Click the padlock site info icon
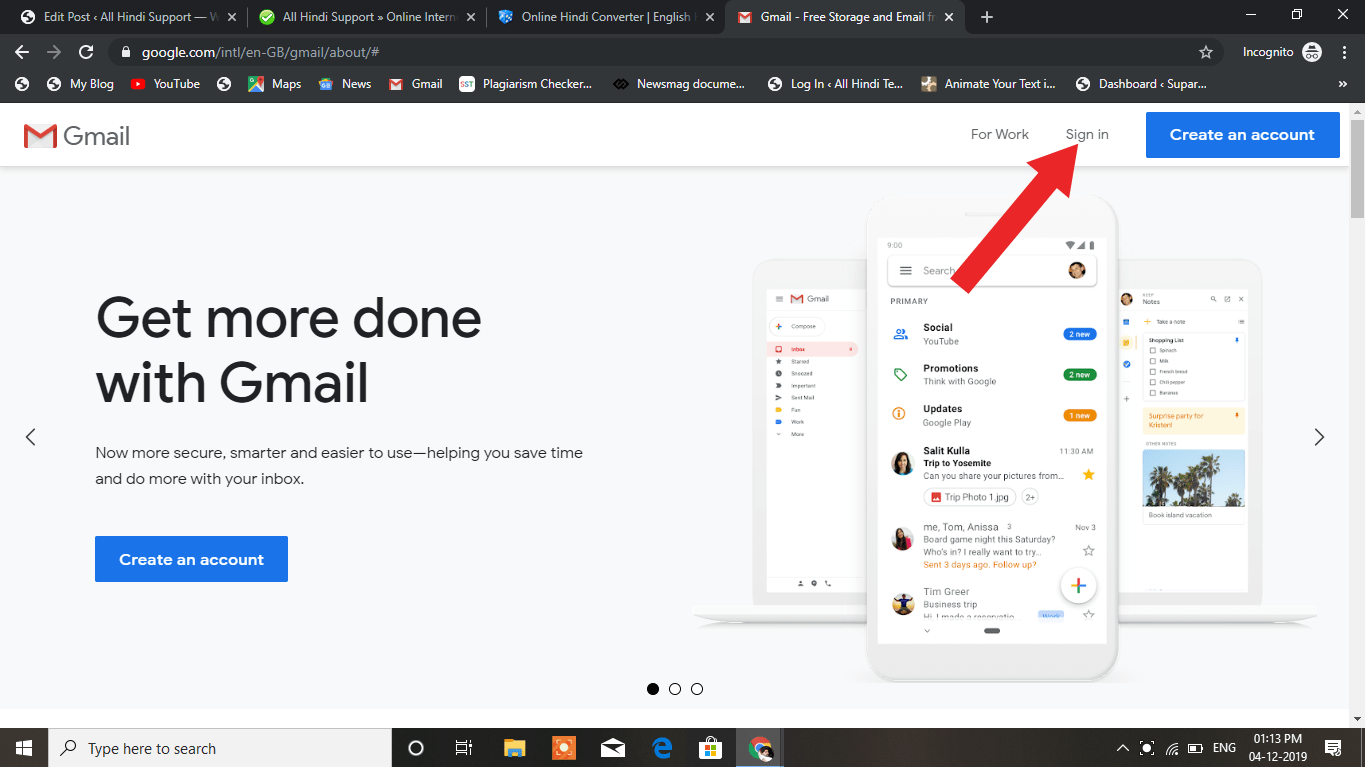 tap(125, 52)
